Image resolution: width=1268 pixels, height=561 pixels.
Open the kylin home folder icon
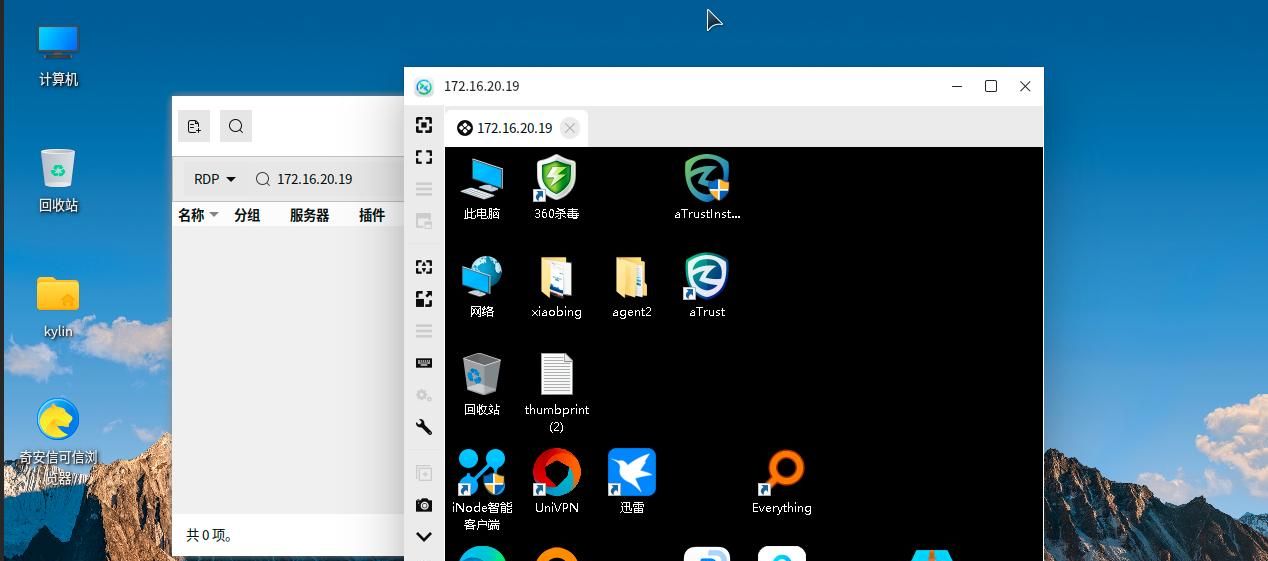point(58,307)
